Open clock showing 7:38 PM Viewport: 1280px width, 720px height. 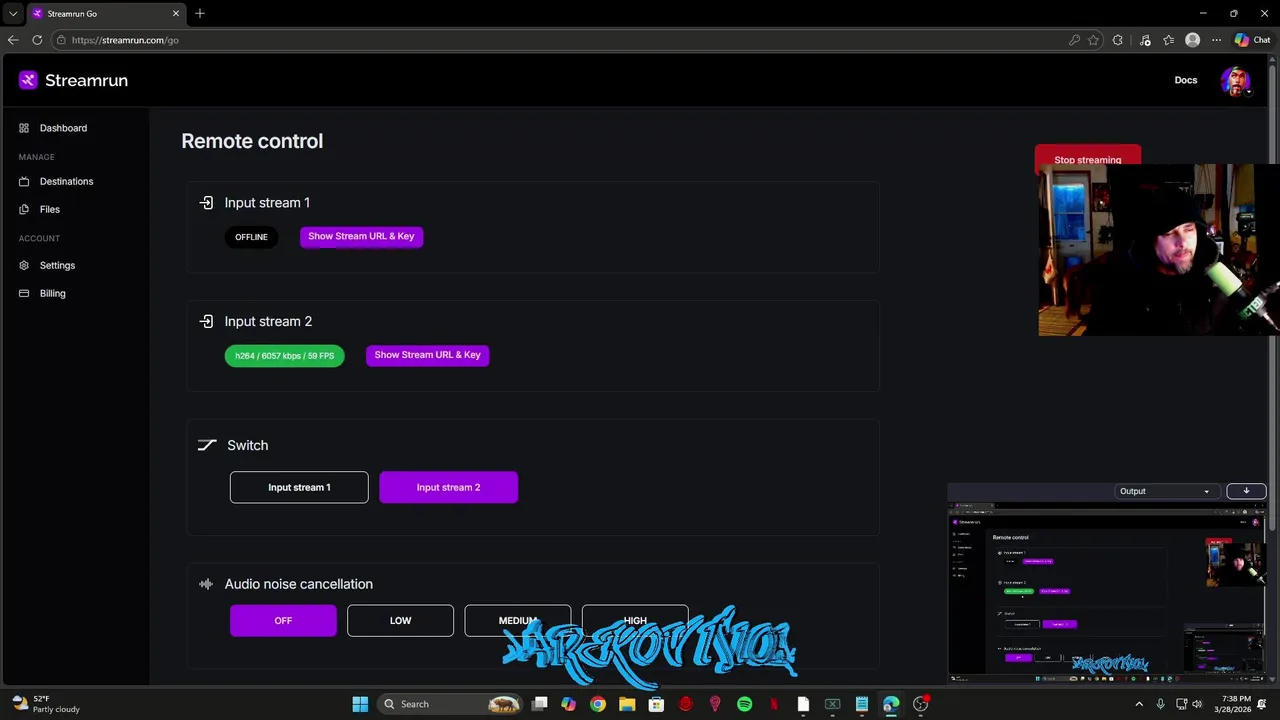[x=1235, y=704]
